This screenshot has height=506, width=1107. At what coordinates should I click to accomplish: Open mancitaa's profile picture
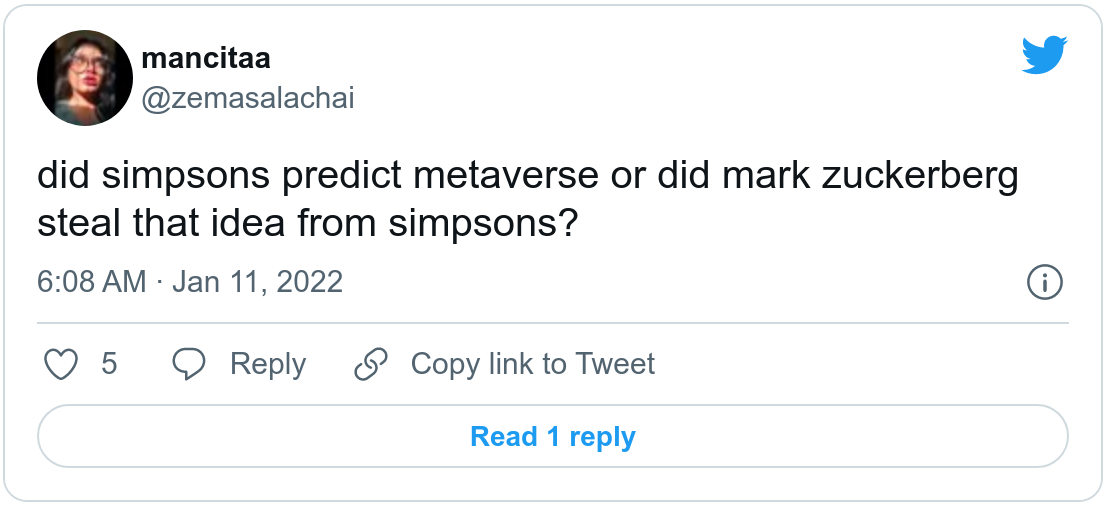(x=85, y=77)
